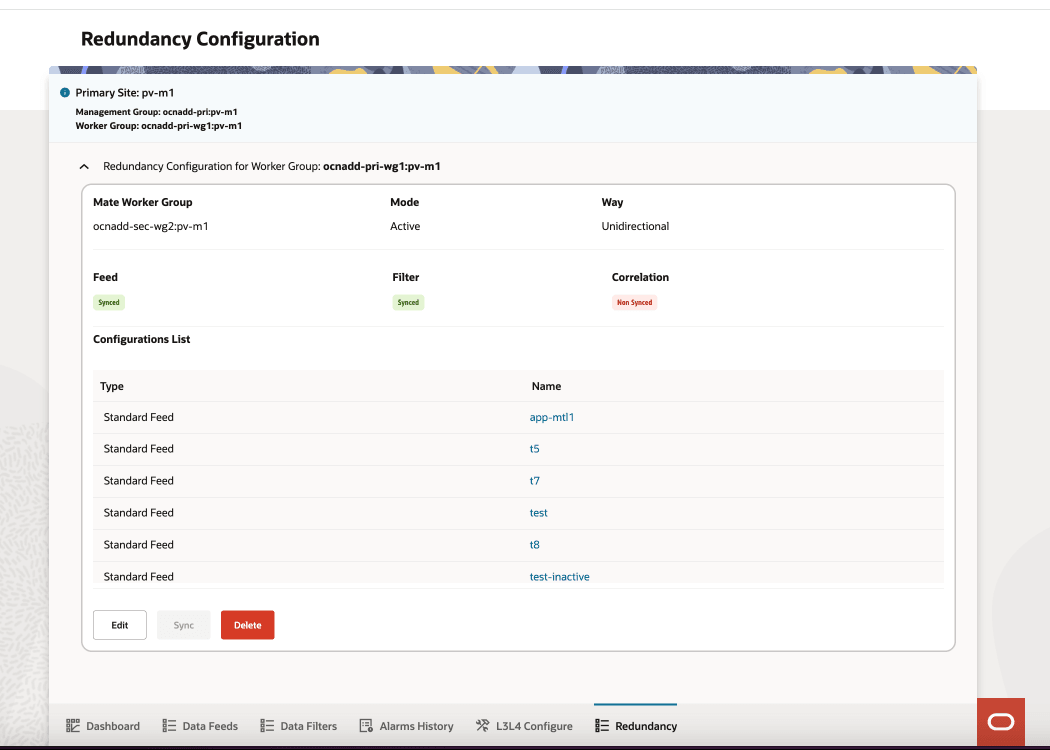Click the Redundancy Configuration page title
Image resolution: width=1050 pixels, height=750 pixels.
click(x=200, y=39)
